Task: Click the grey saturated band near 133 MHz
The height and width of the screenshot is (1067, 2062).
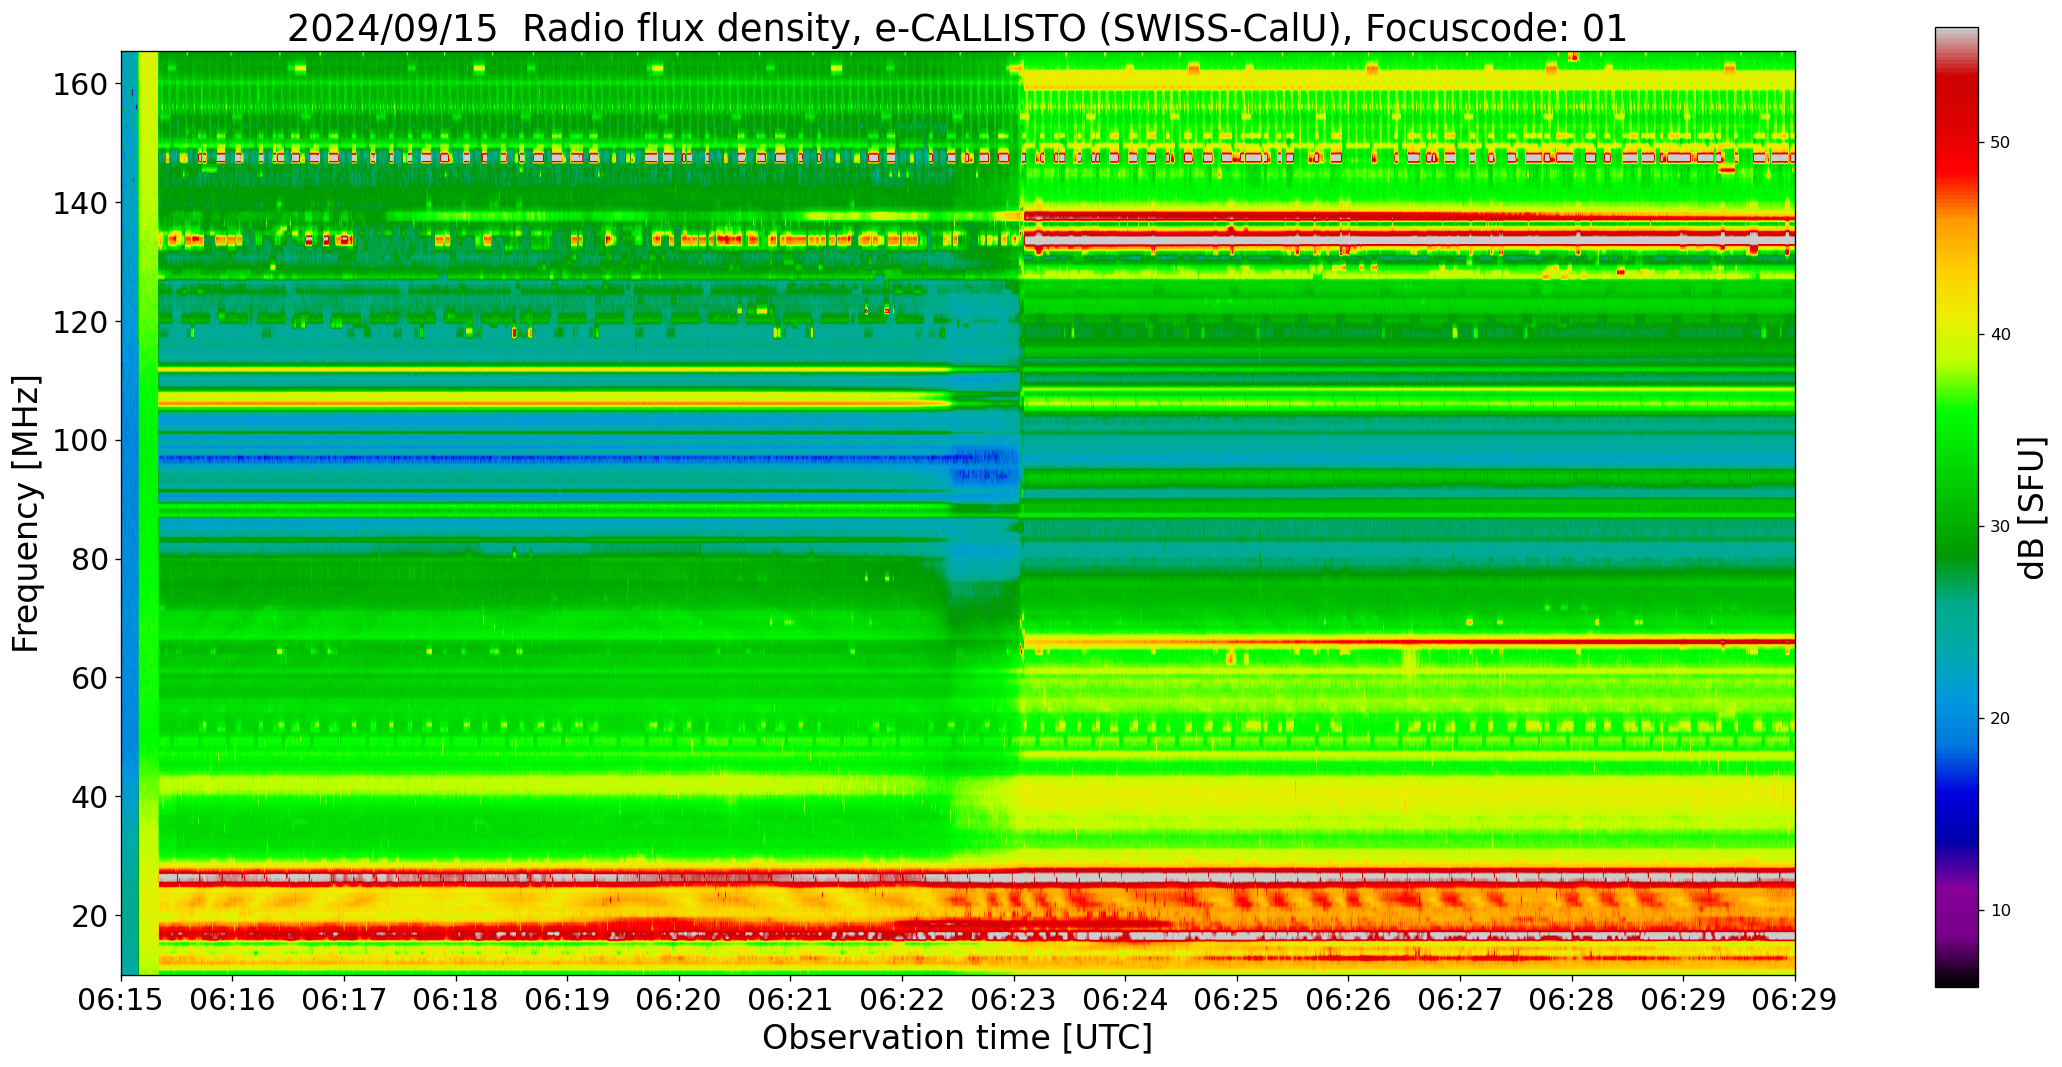Action: [1408, 240]
